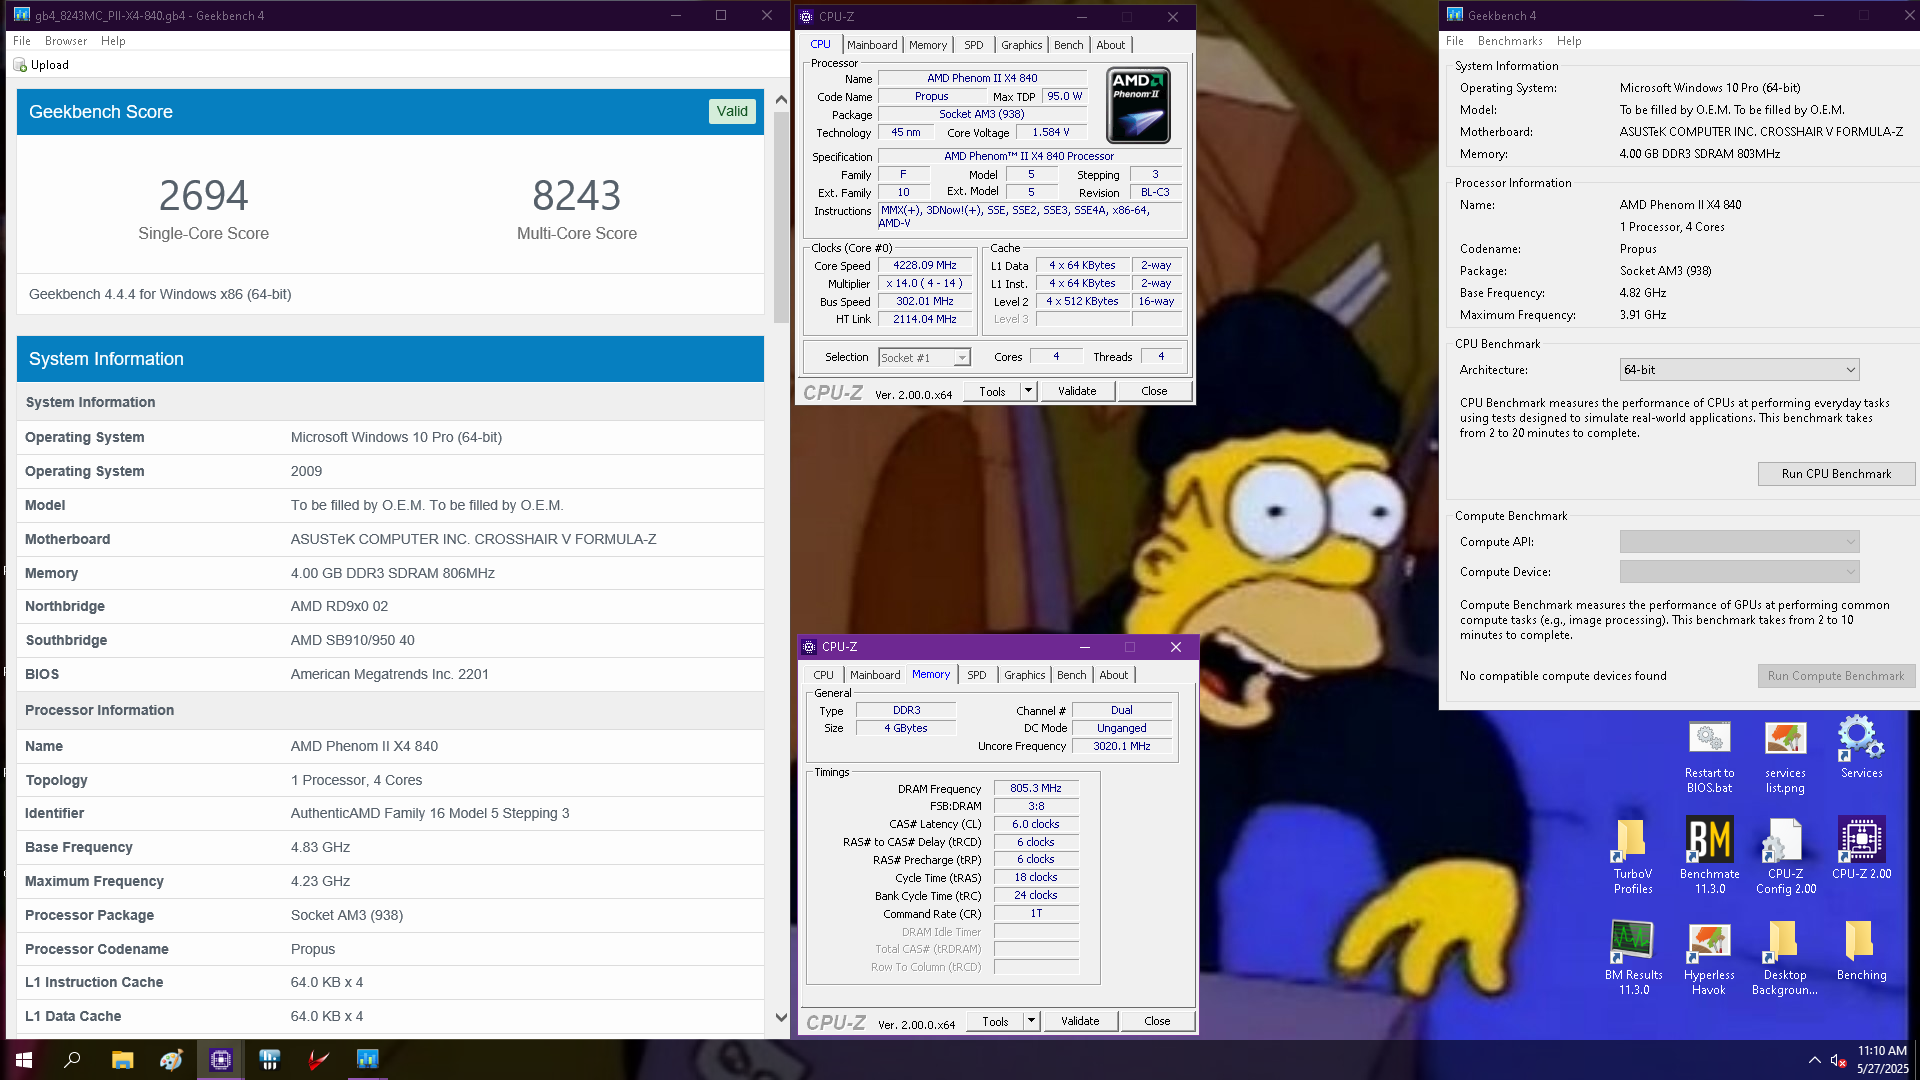The height and width of the screenshot is (1080, 1920).
Task: Click the 2694 Single-Core Score
Action: coord(203,195)
